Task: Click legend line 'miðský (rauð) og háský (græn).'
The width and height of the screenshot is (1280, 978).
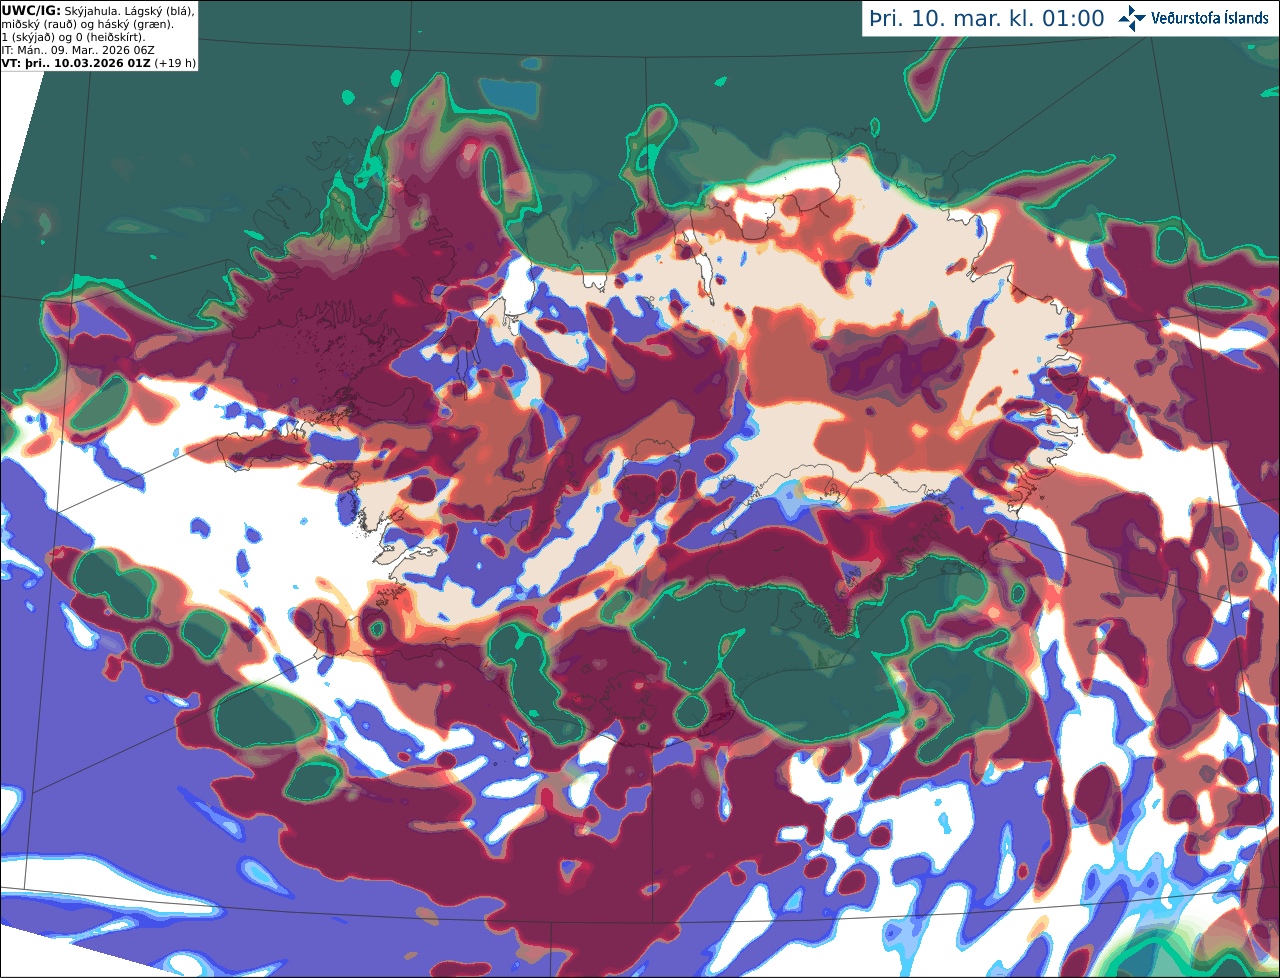Action: [x=87, y=23]
